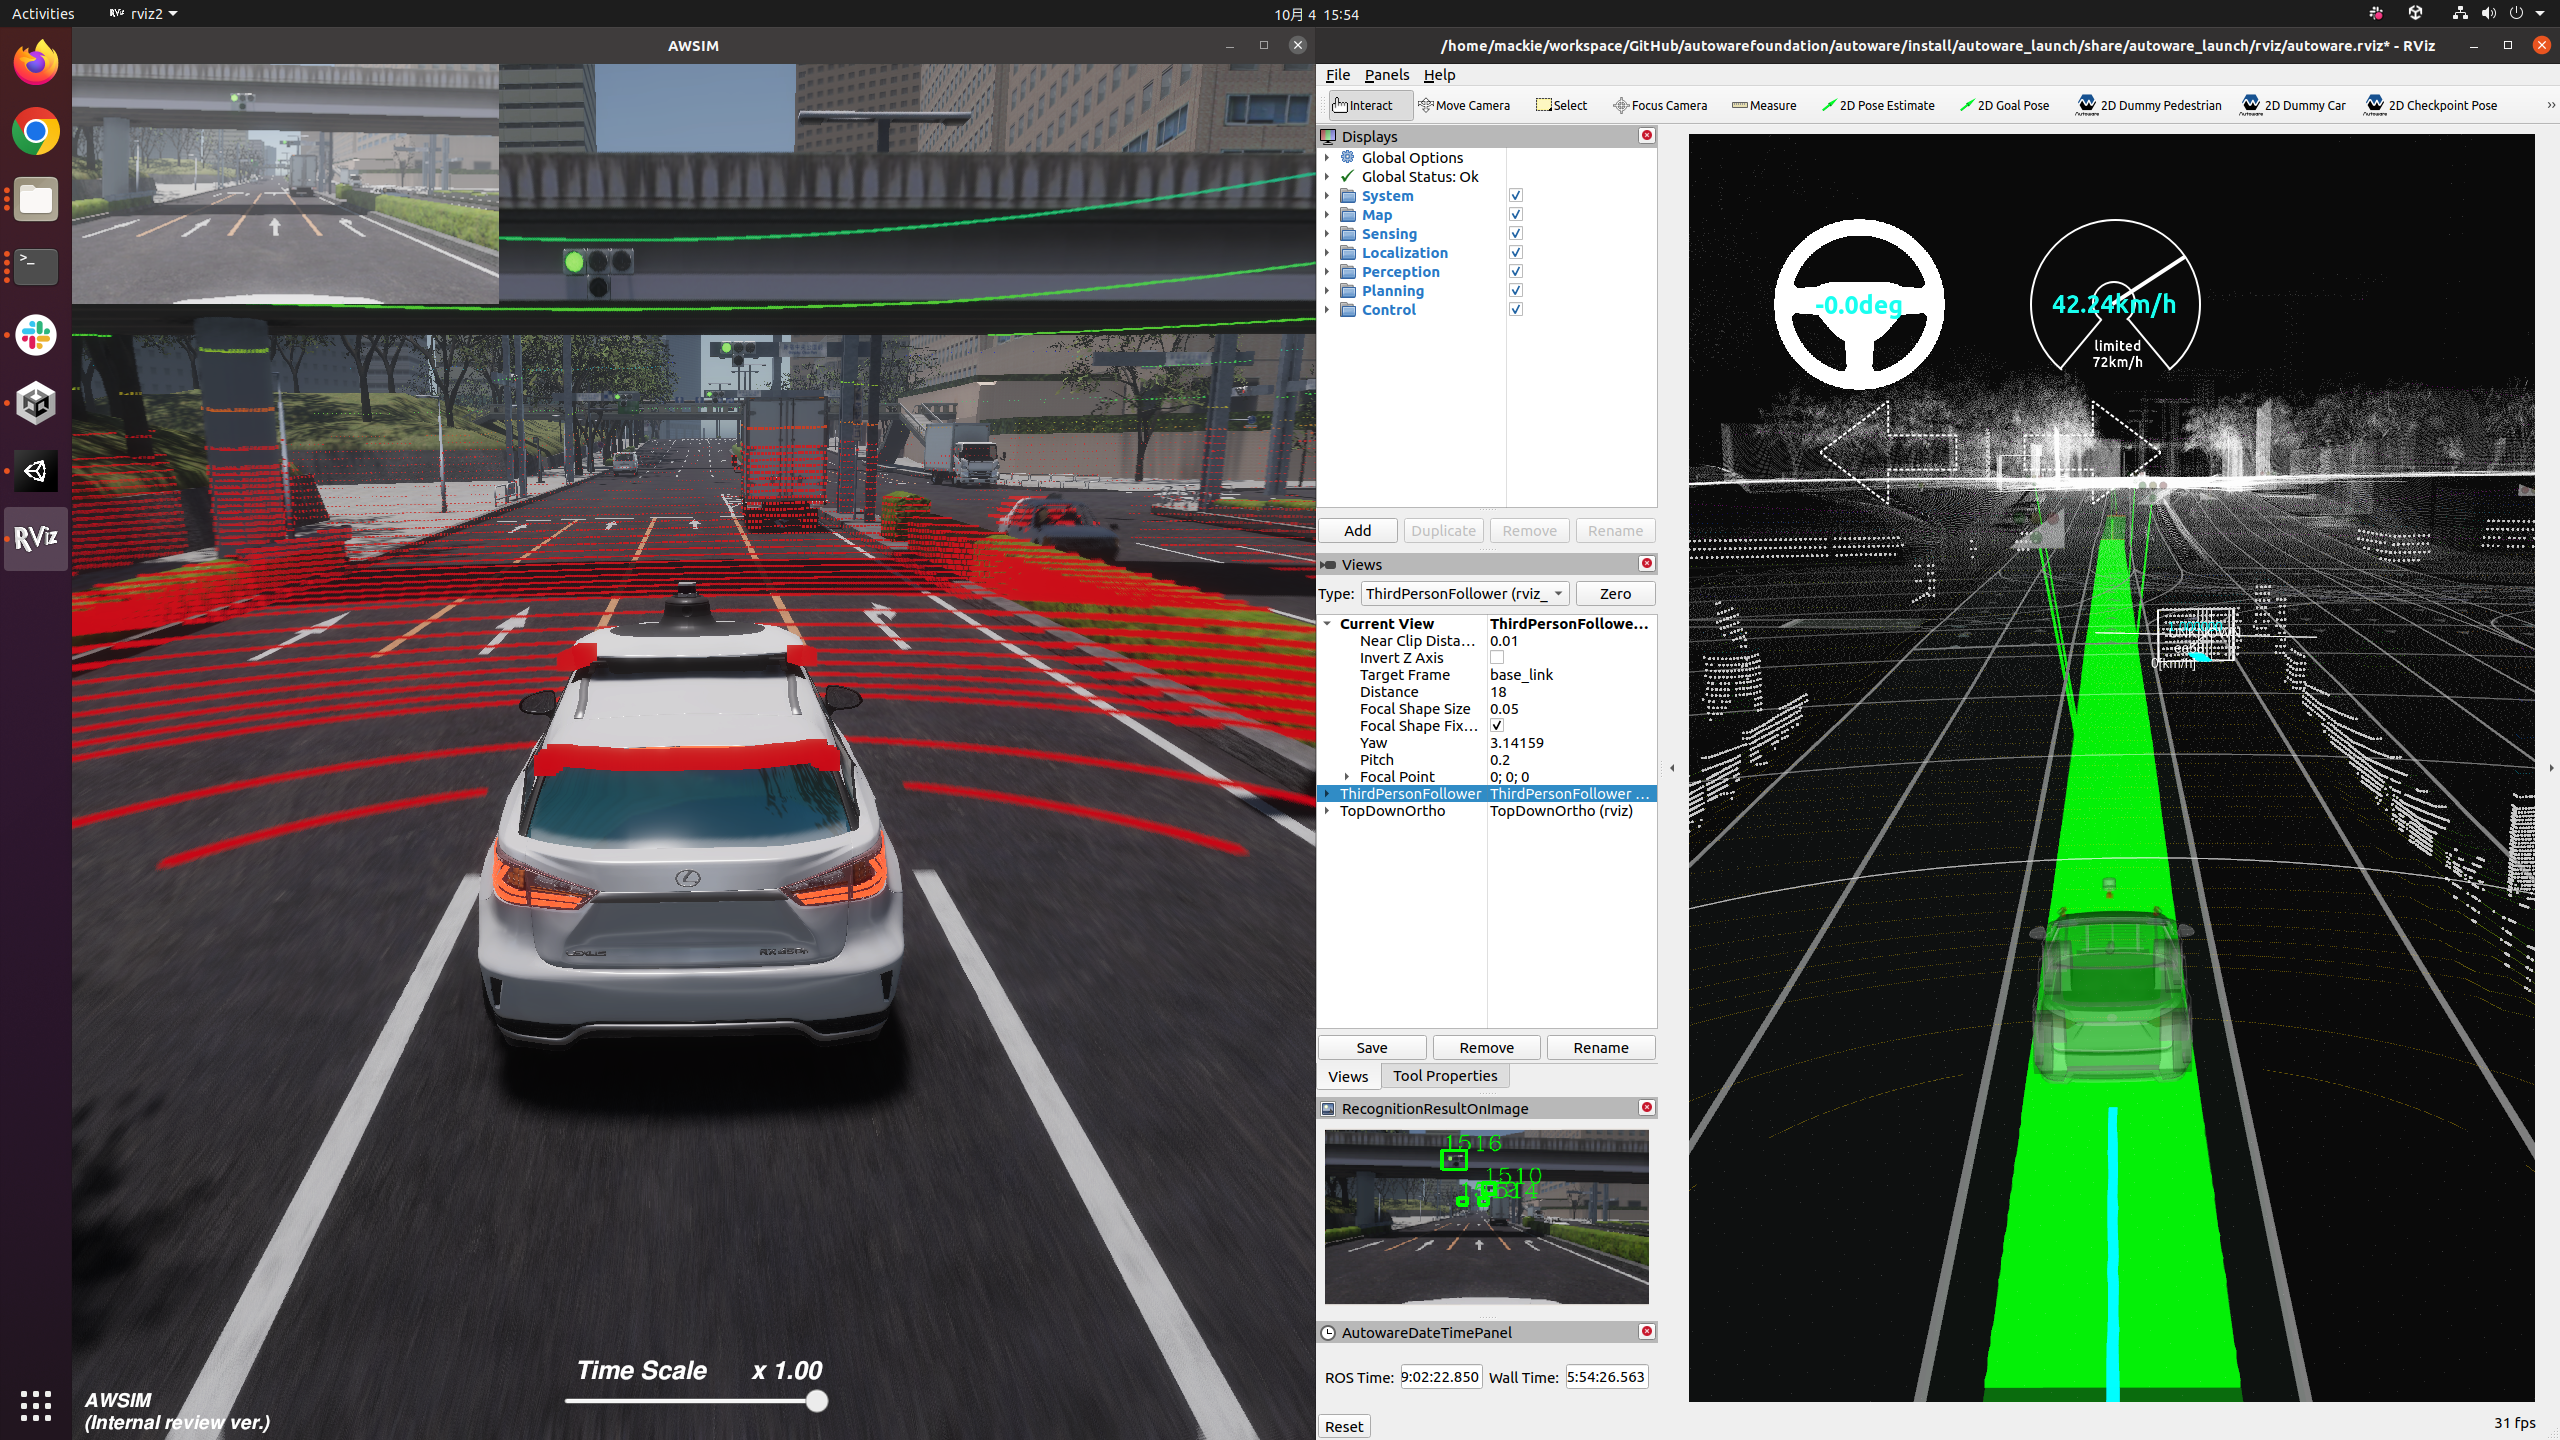Select the 2D Checkpoint Pose tool

coord(2431,105)
